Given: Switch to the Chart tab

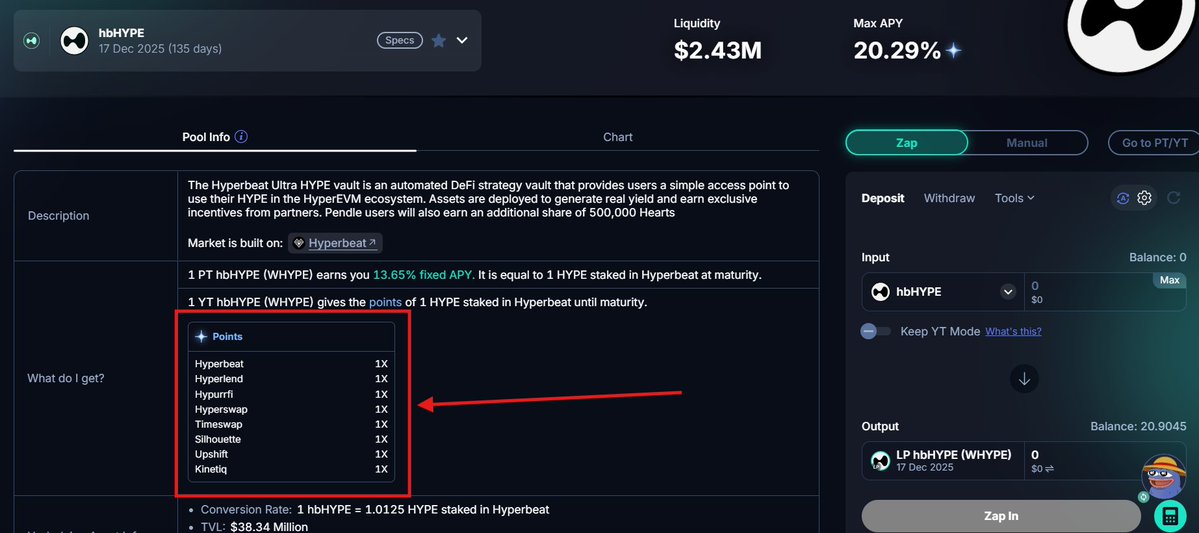Looking at the screenshot, I should pyautogui.click(x=618, y=137).
